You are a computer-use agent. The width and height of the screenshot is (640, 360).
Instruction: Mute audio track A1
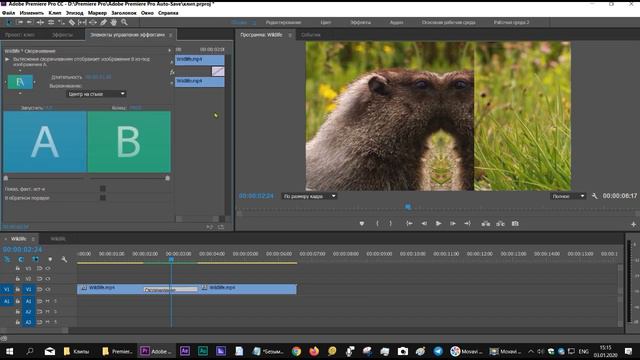[48, 301]
